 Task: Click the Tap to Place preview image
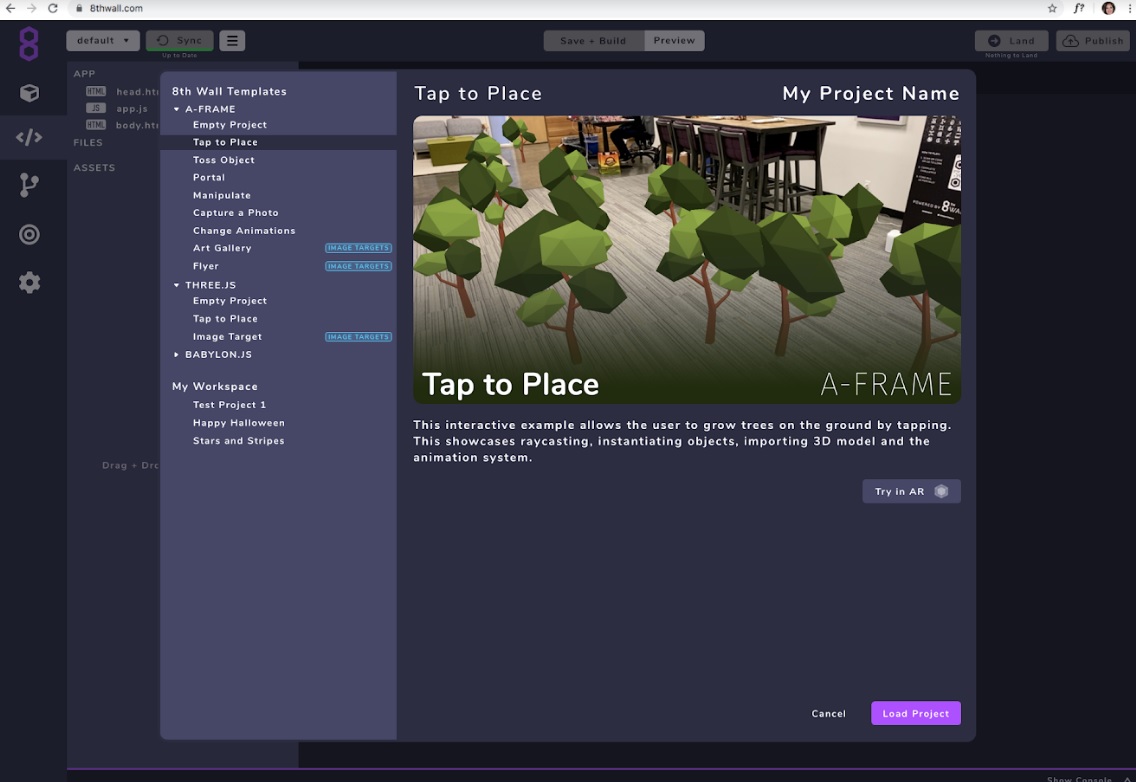[687, 259]
